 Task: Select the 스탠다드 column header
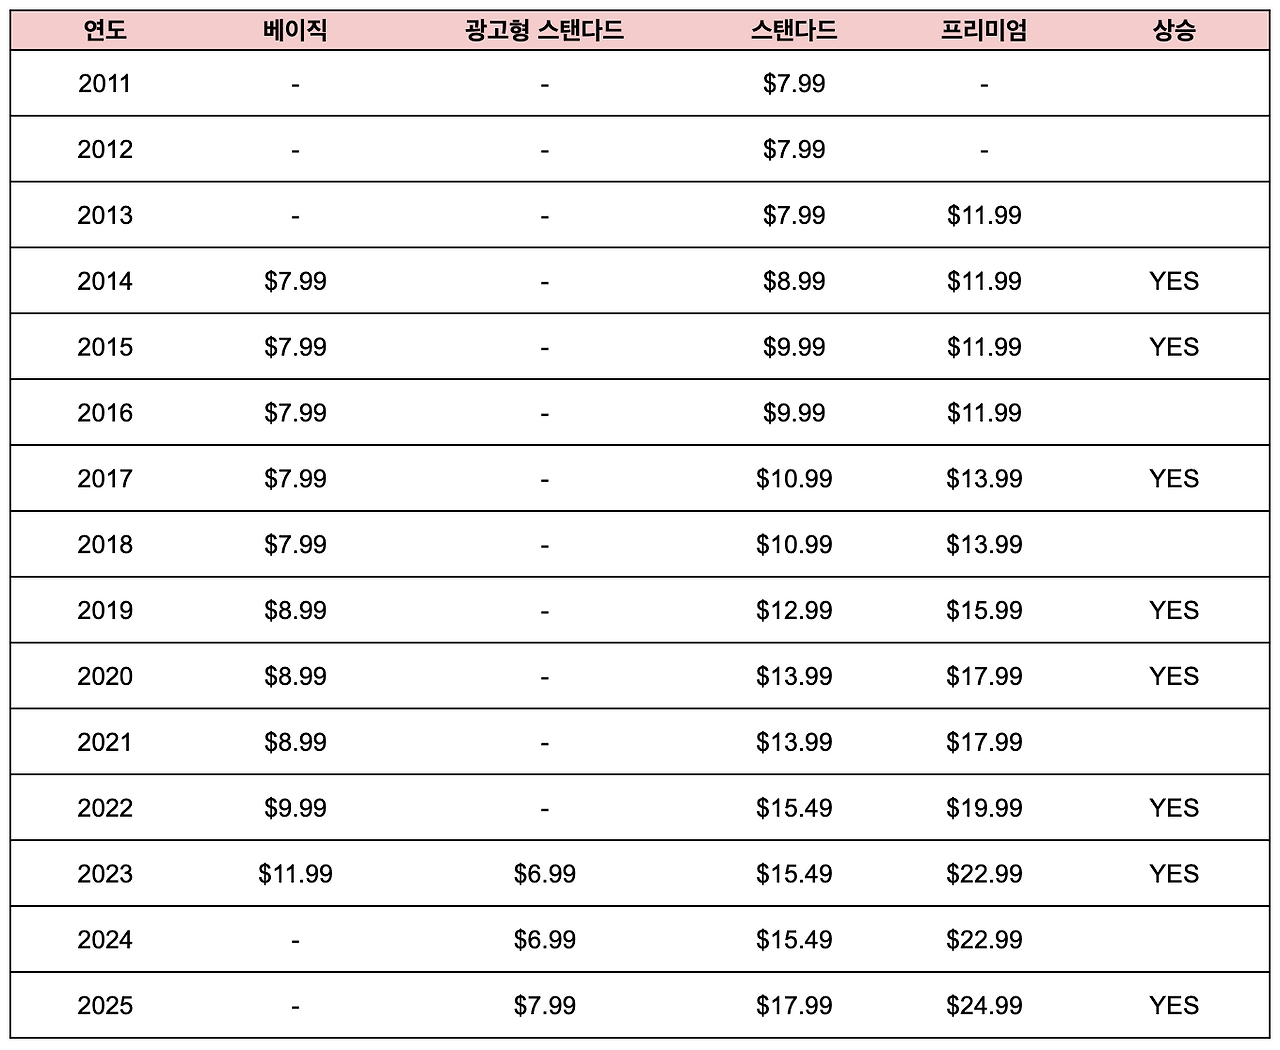pos(794,30)
